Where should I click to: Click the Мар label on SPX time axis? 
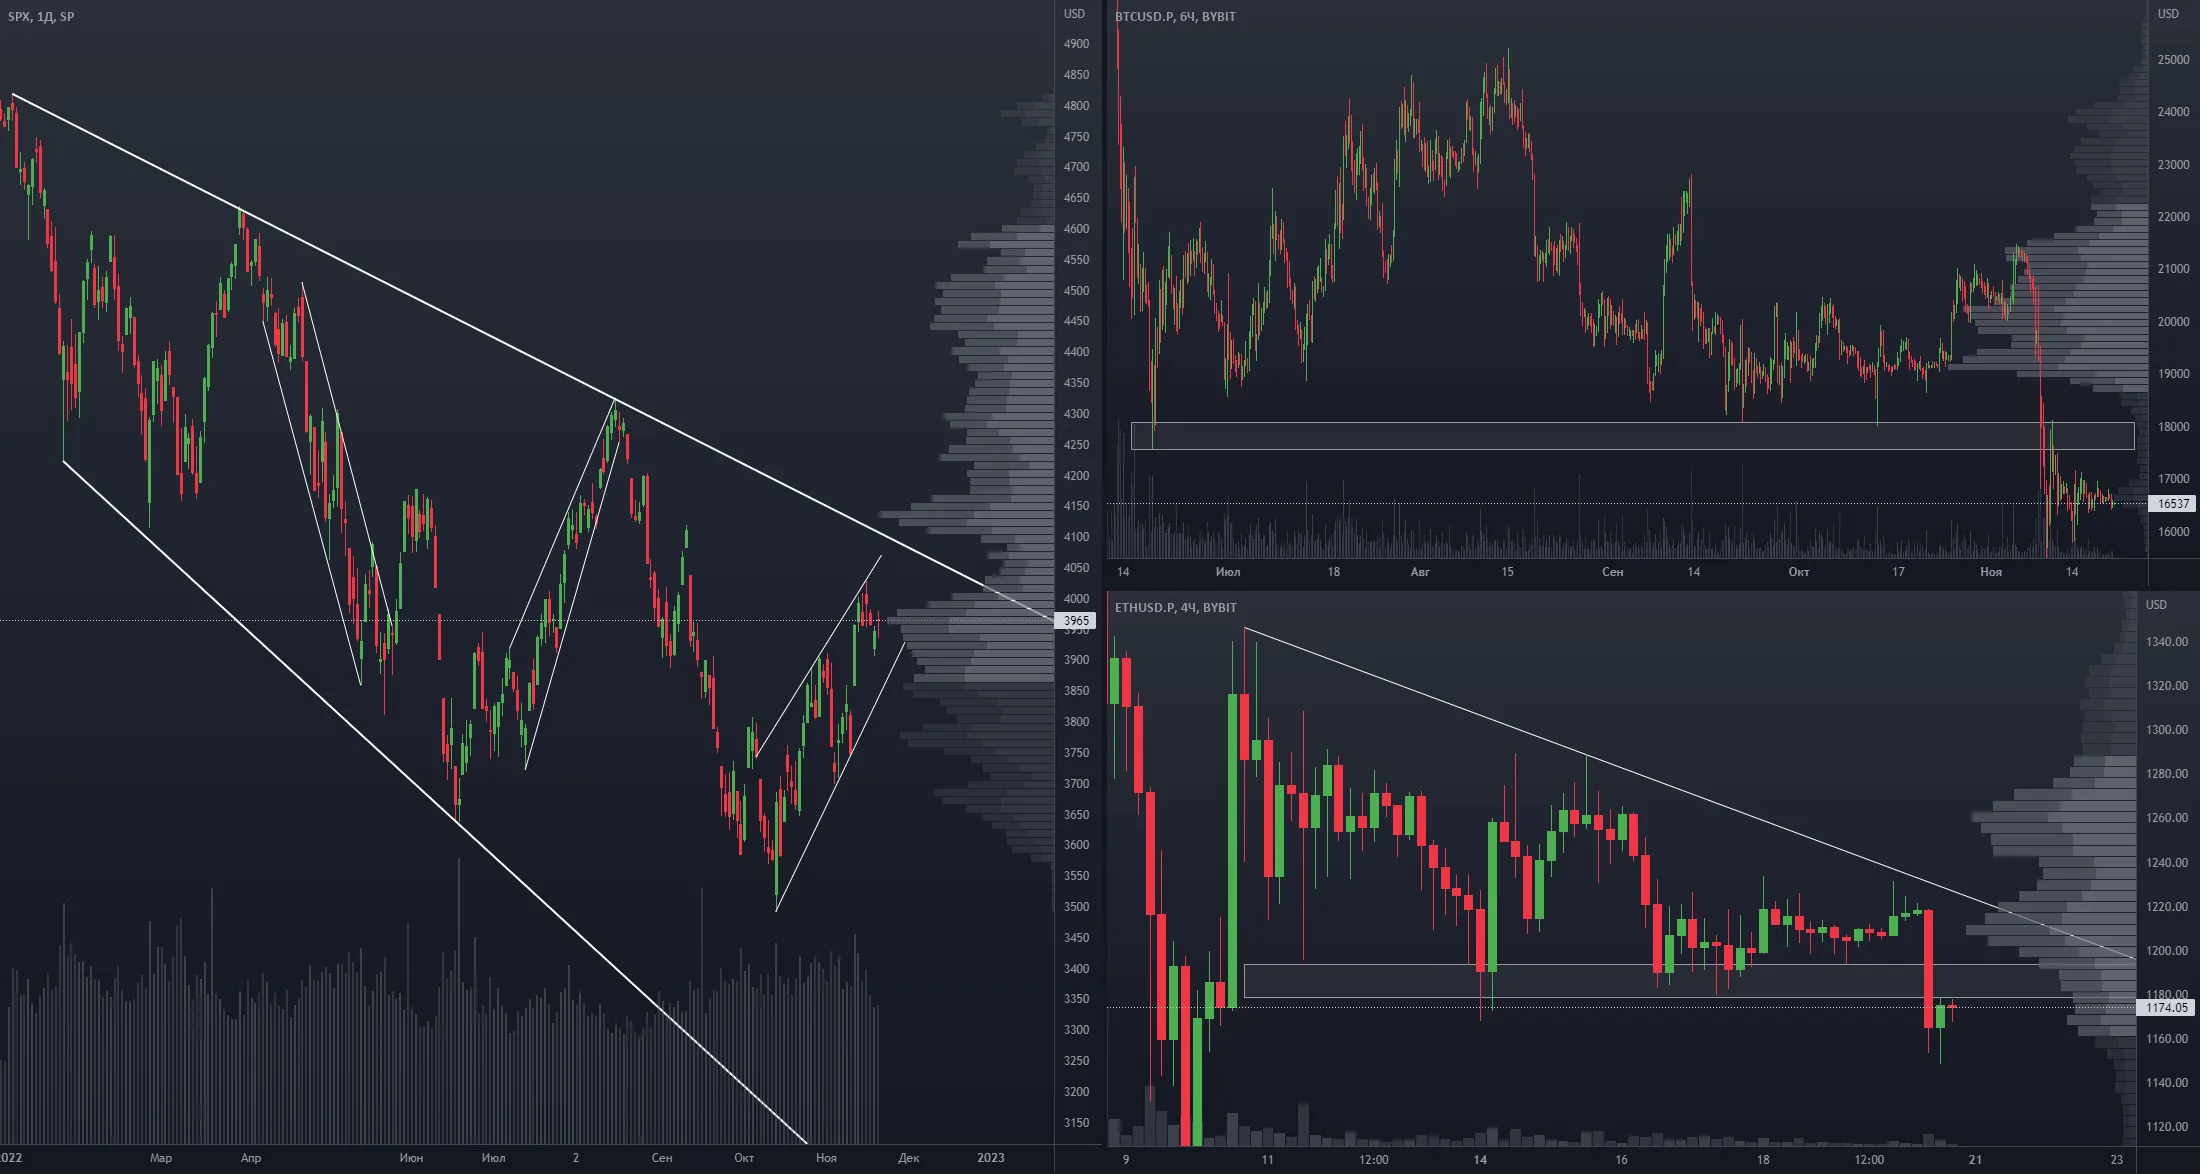pyautogui.click(x=161, y=1158)
